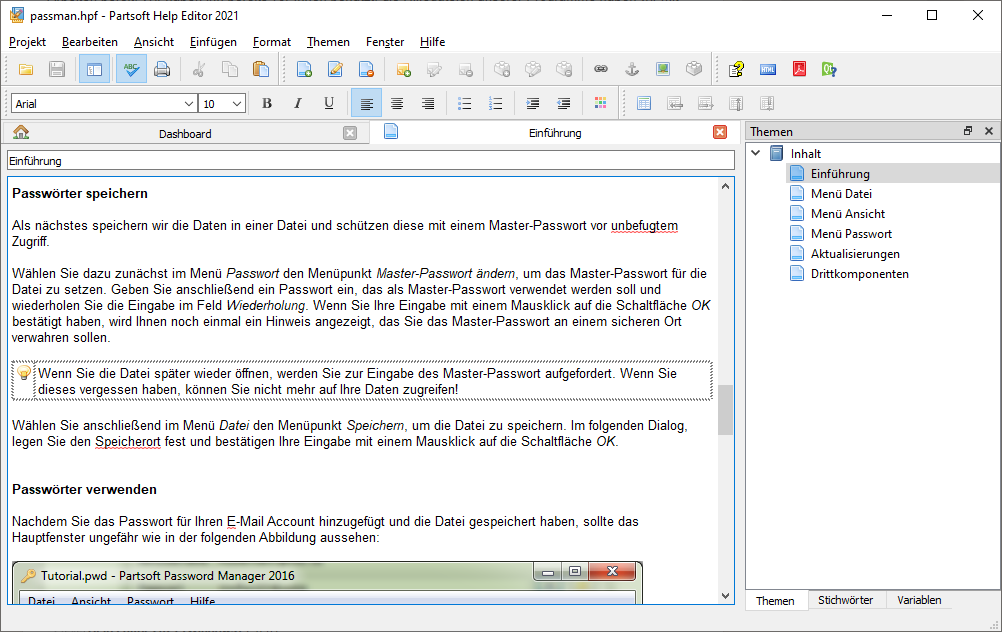The width and height of the screenshot is (1002, 632).
Task: Click the Einführung topic title field
Action: 370,160
